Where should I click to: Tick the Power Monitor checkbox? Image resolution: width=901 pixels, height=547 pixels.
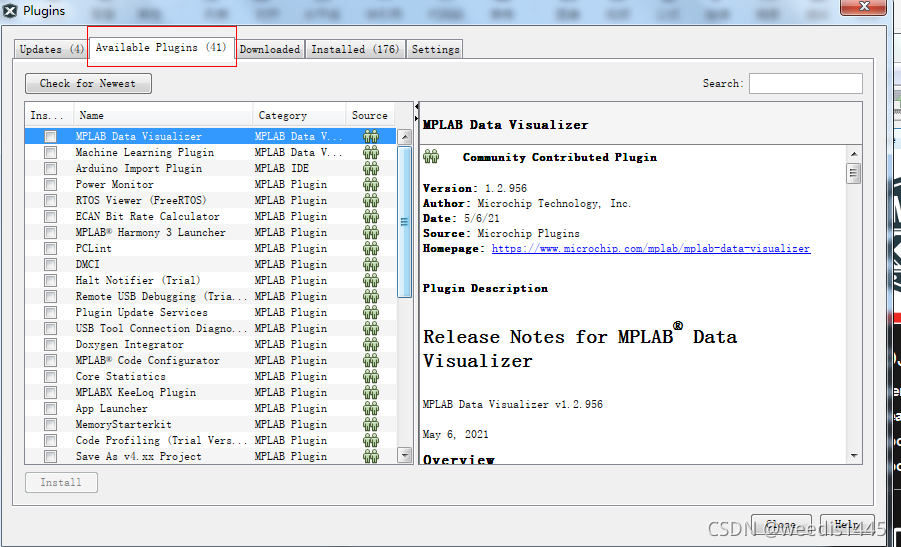point(51,185)
